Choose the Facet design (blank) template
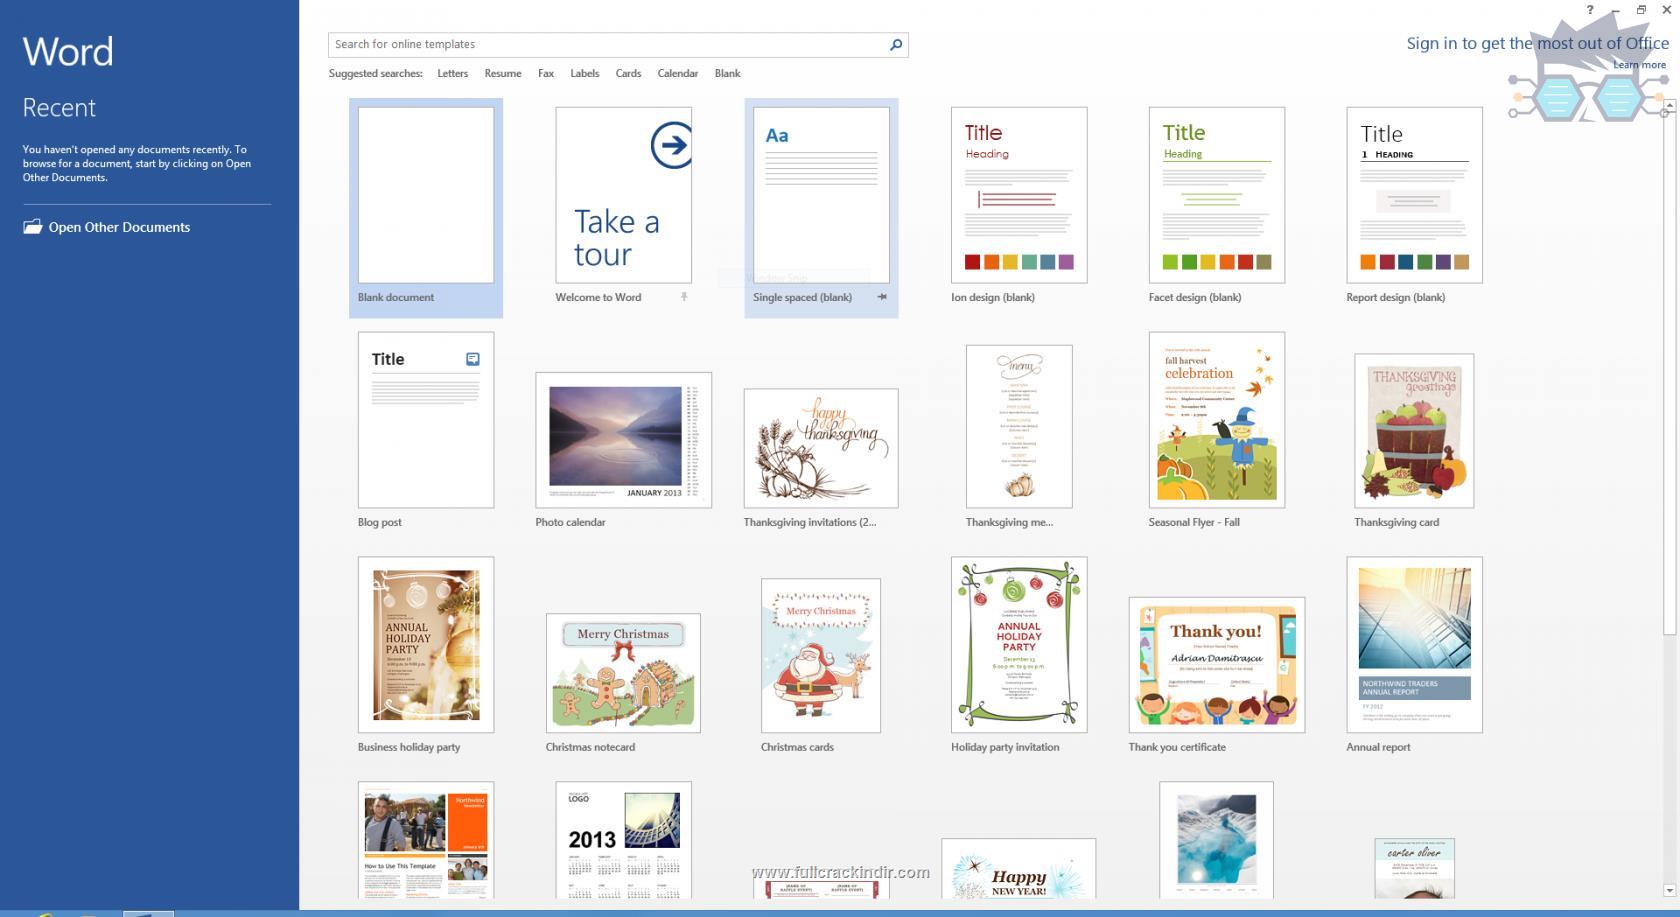This screenshot has height=917, width=1680. [x=1217, y=195]
